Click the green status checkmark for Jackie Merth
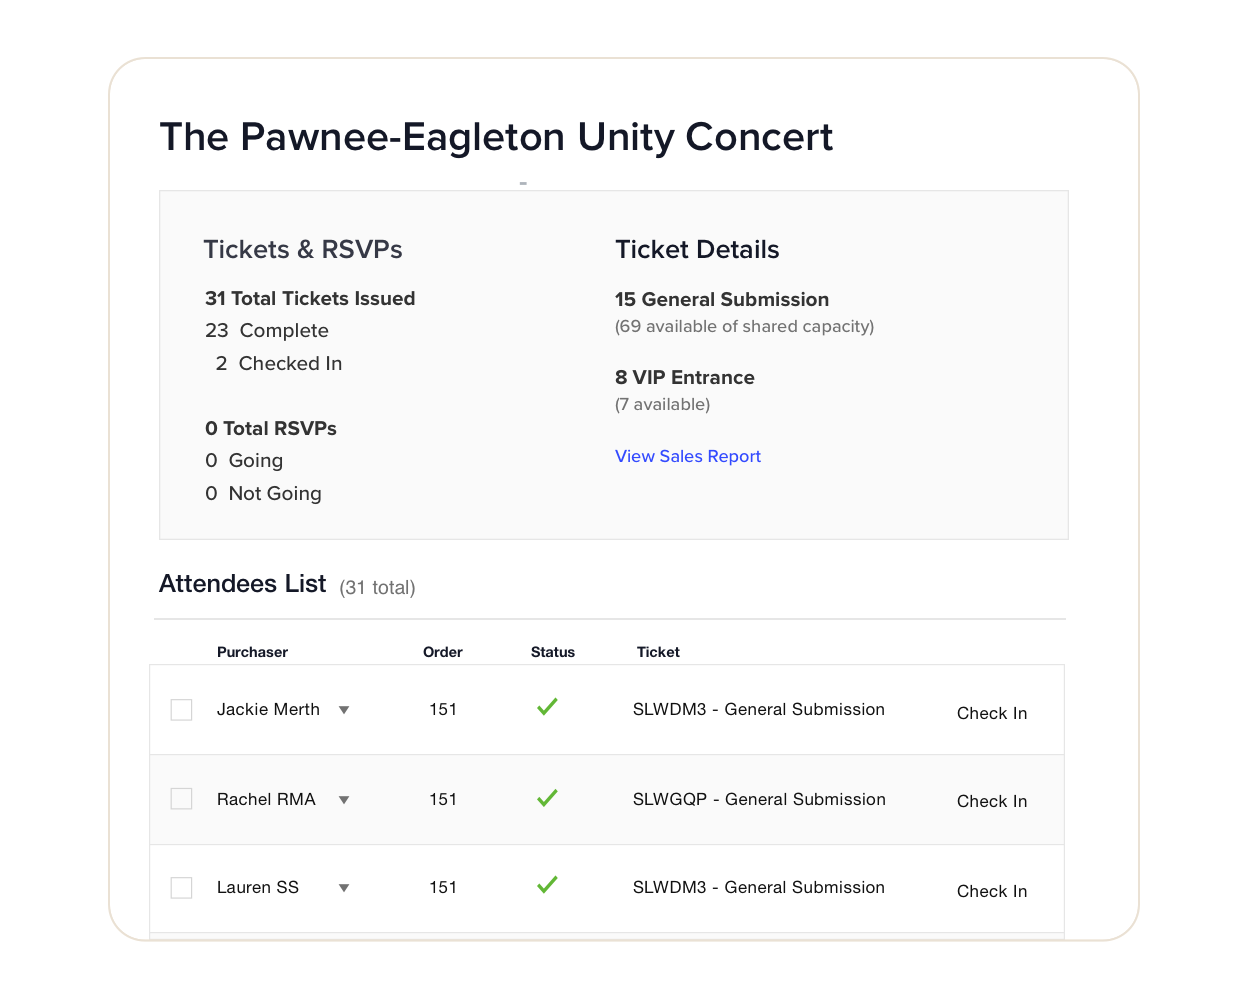 point(547,707)
